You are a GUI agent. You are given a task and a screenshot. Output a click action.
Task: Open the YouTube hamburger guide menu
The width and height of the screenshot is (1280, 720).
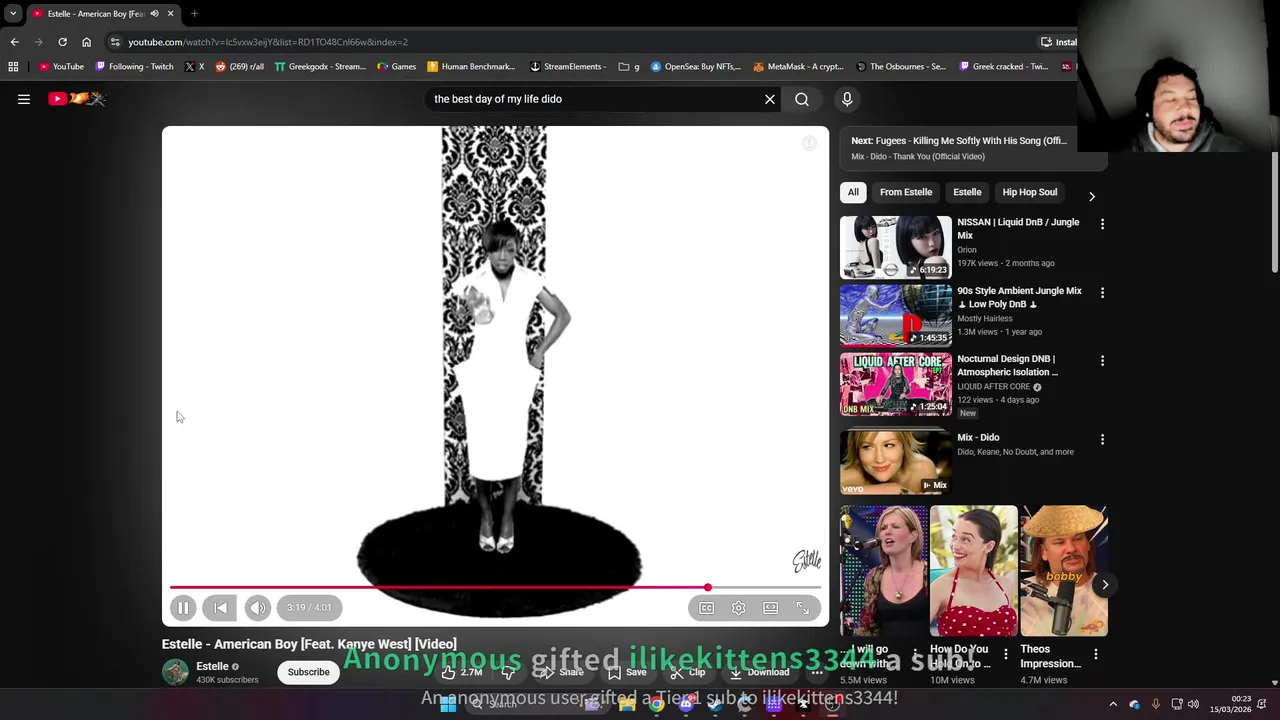click(24, 99)
